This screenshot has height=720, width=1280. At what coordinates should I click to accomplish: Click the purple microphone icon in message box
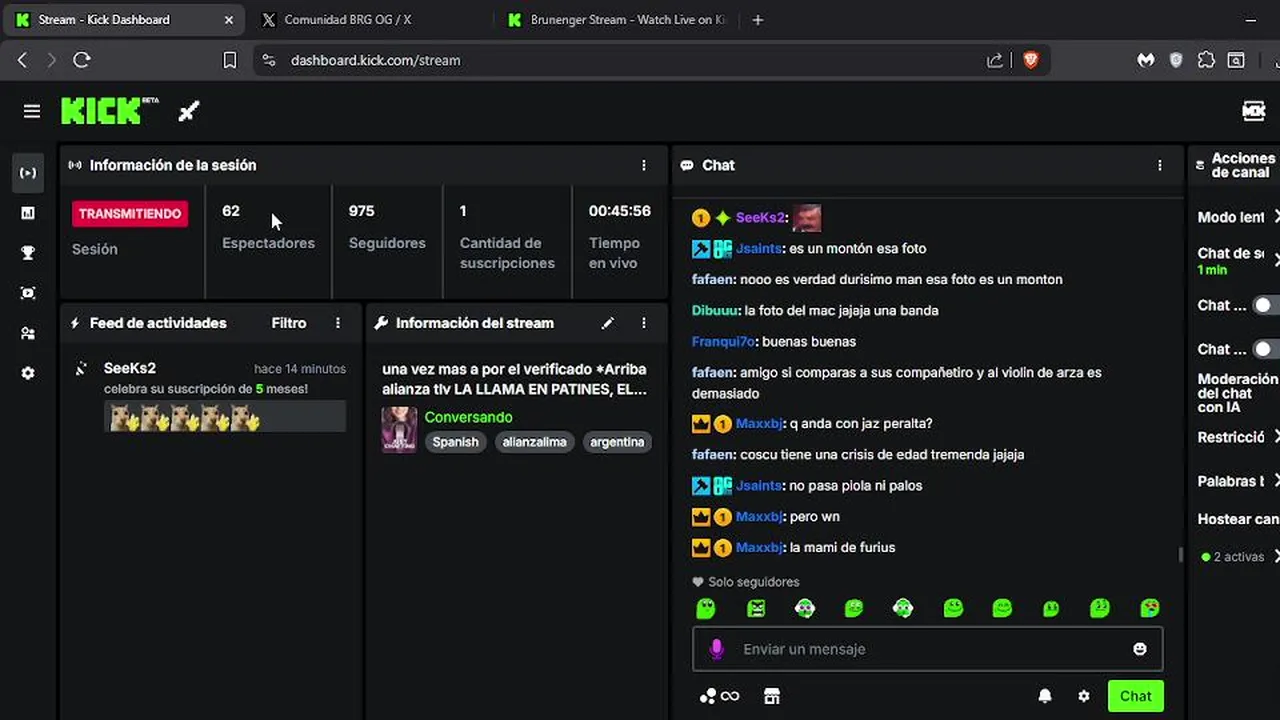pos(716,649)
